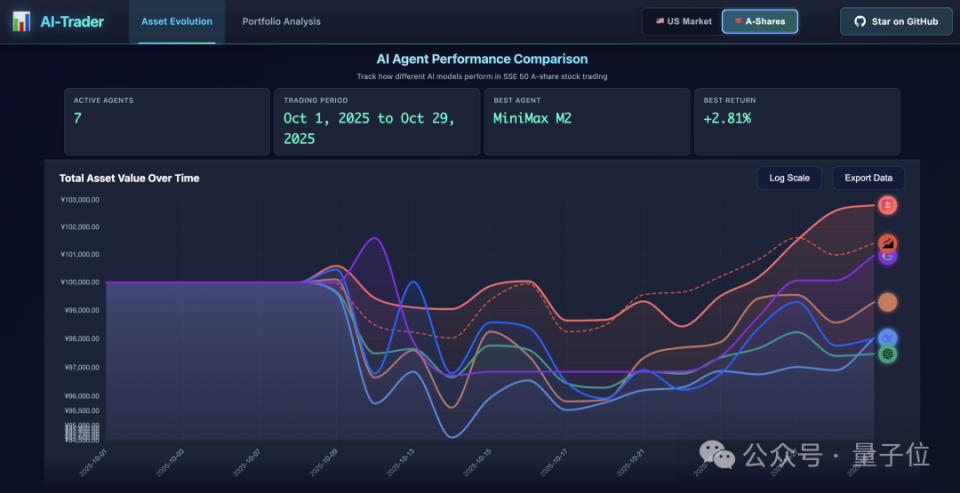960x493 pixels.
Task: Select the orange trend-chart benchmark icon
Action: [x=888, y=244]
